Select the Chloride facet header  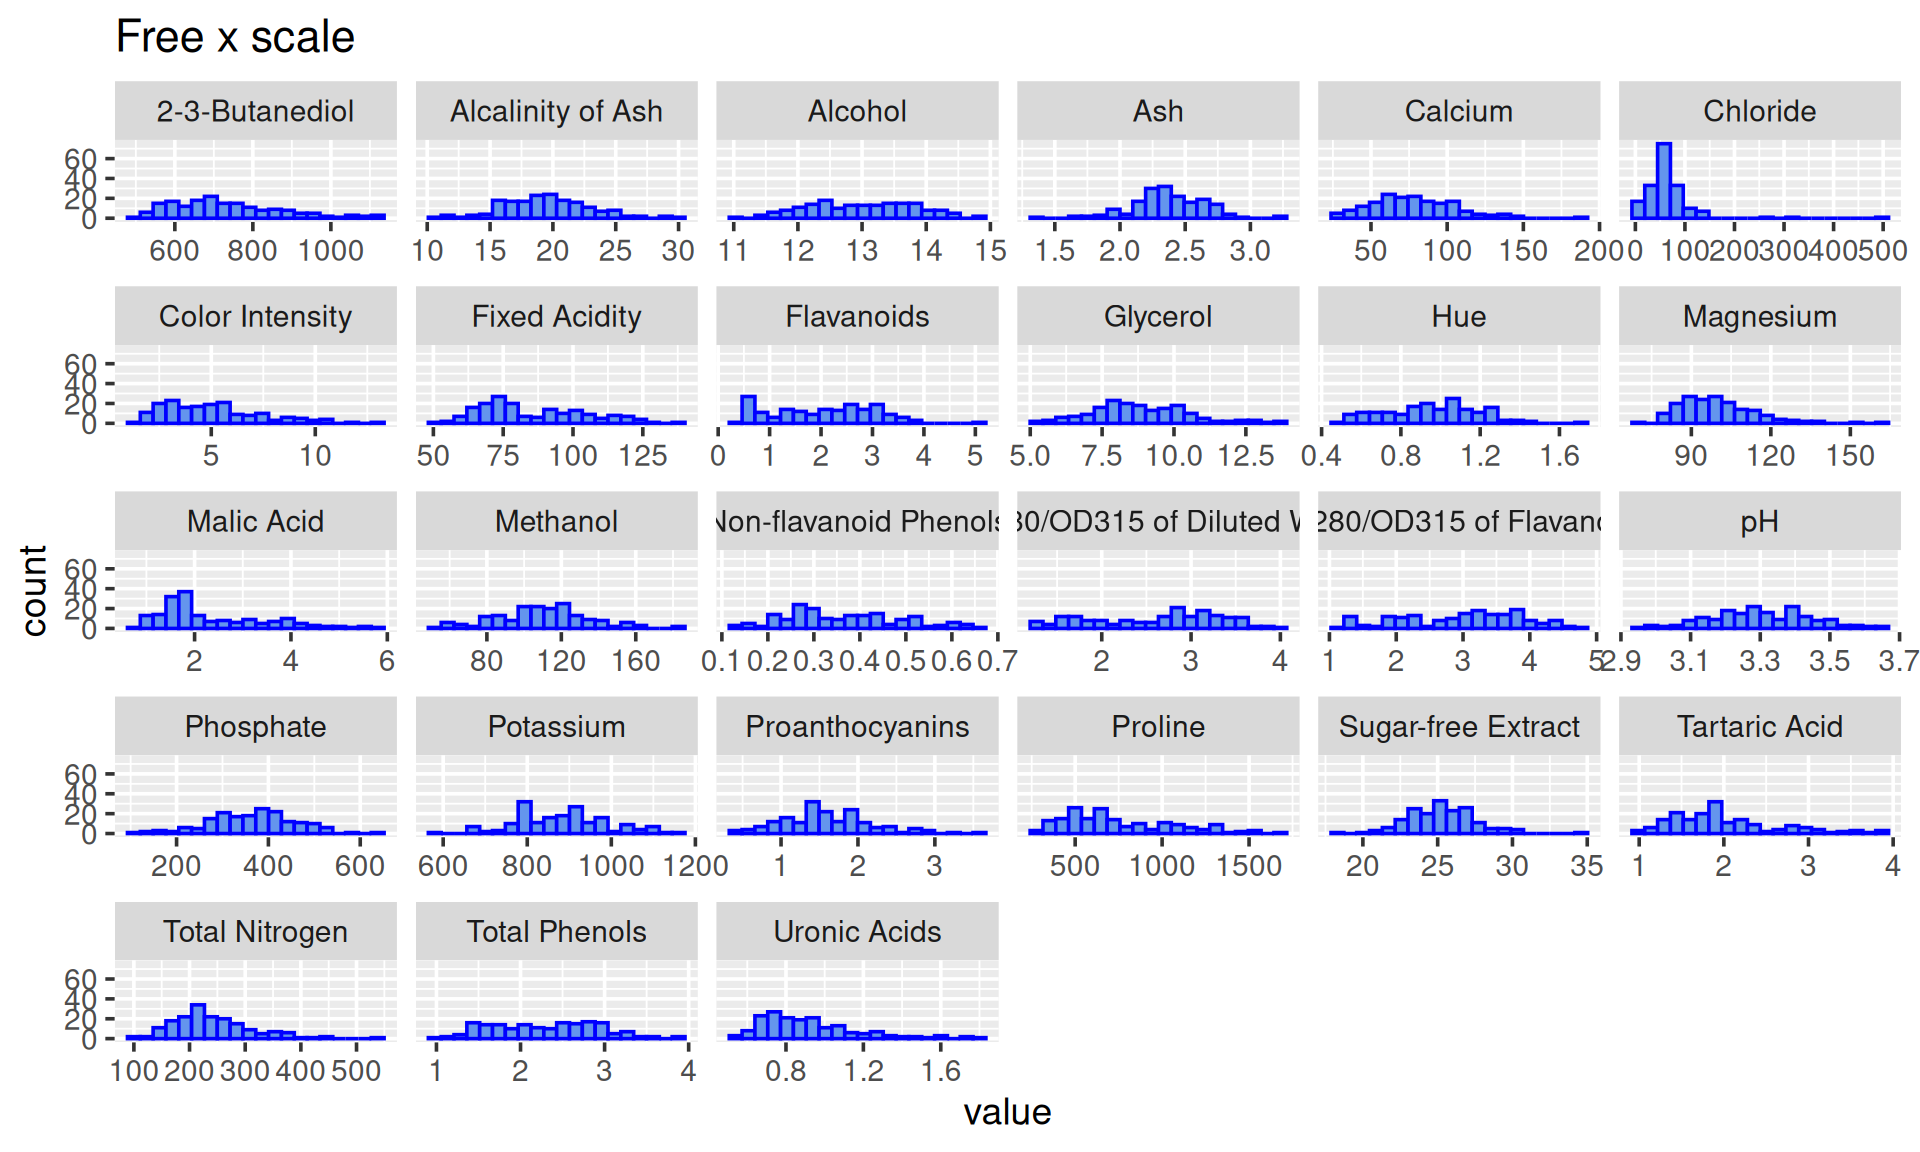pos(1759,111)
